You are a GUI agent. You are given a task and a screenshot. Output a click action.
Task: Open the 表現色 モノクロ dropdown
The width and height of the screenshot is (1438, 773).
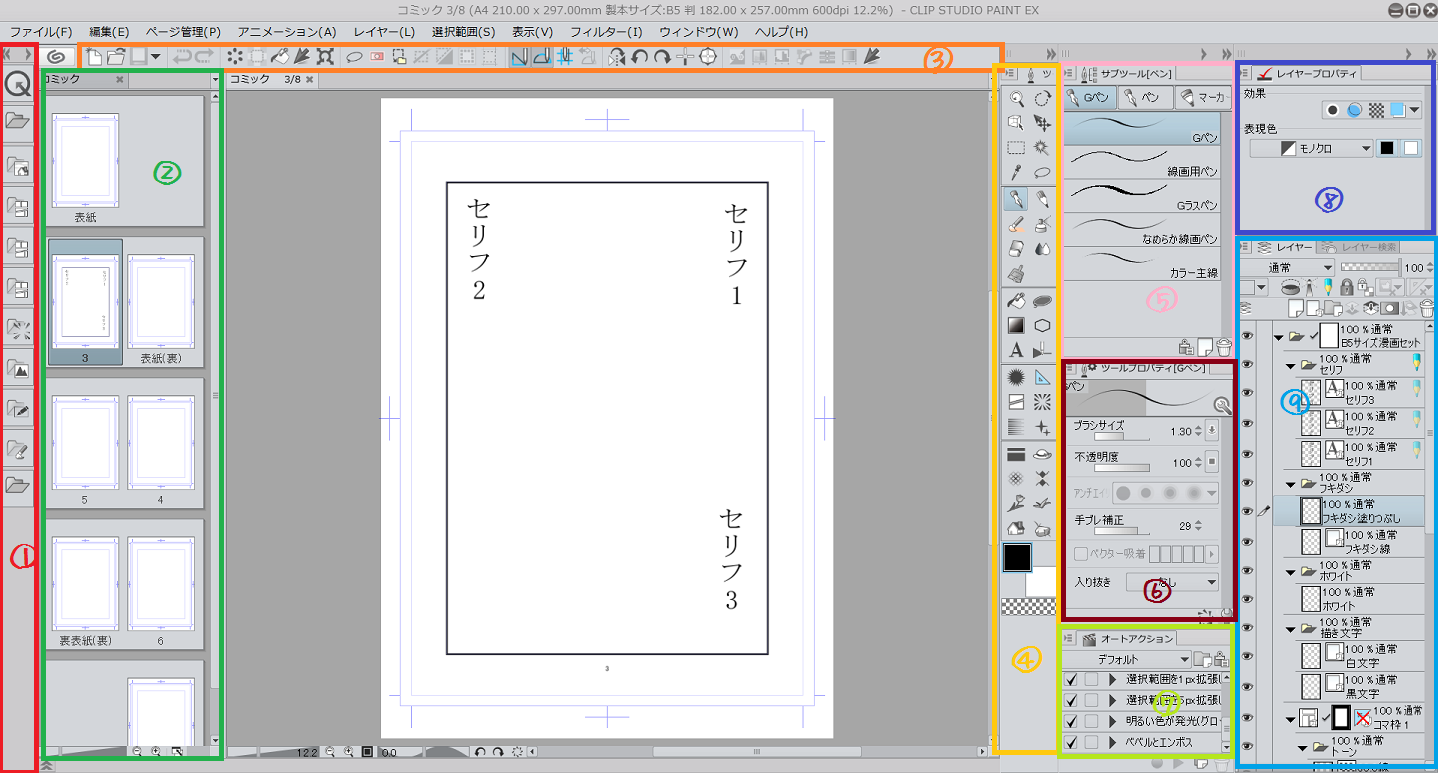click(x=1313, y=148)
